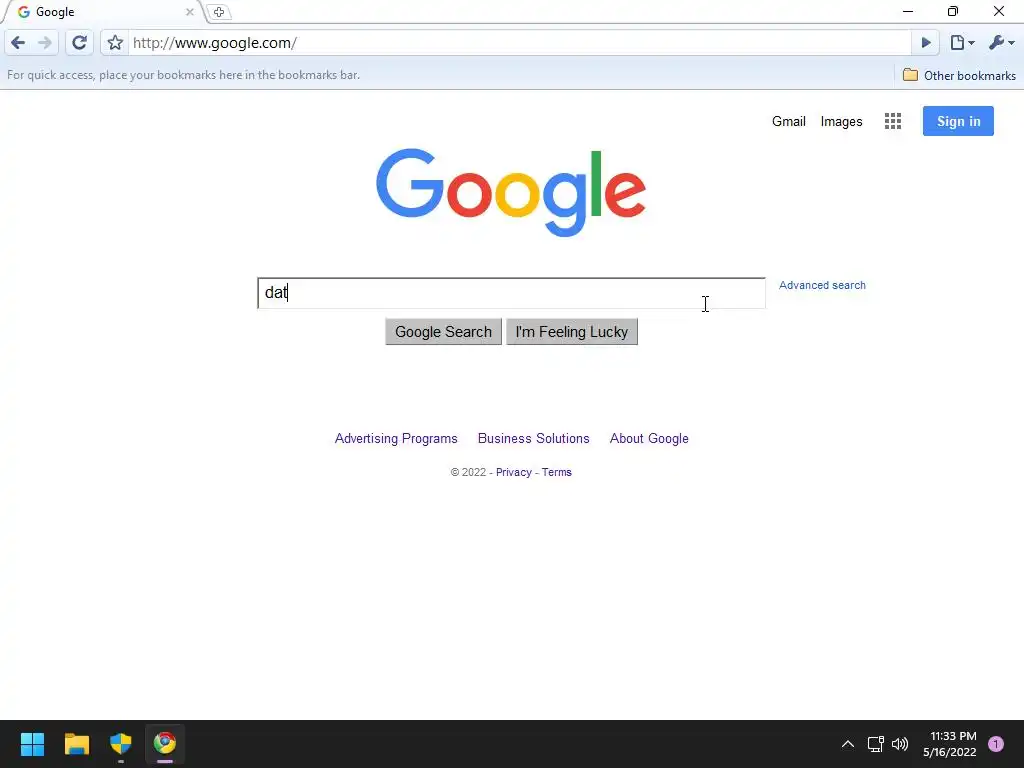
Task: Minimize the browser window
Action: point(908,12)
